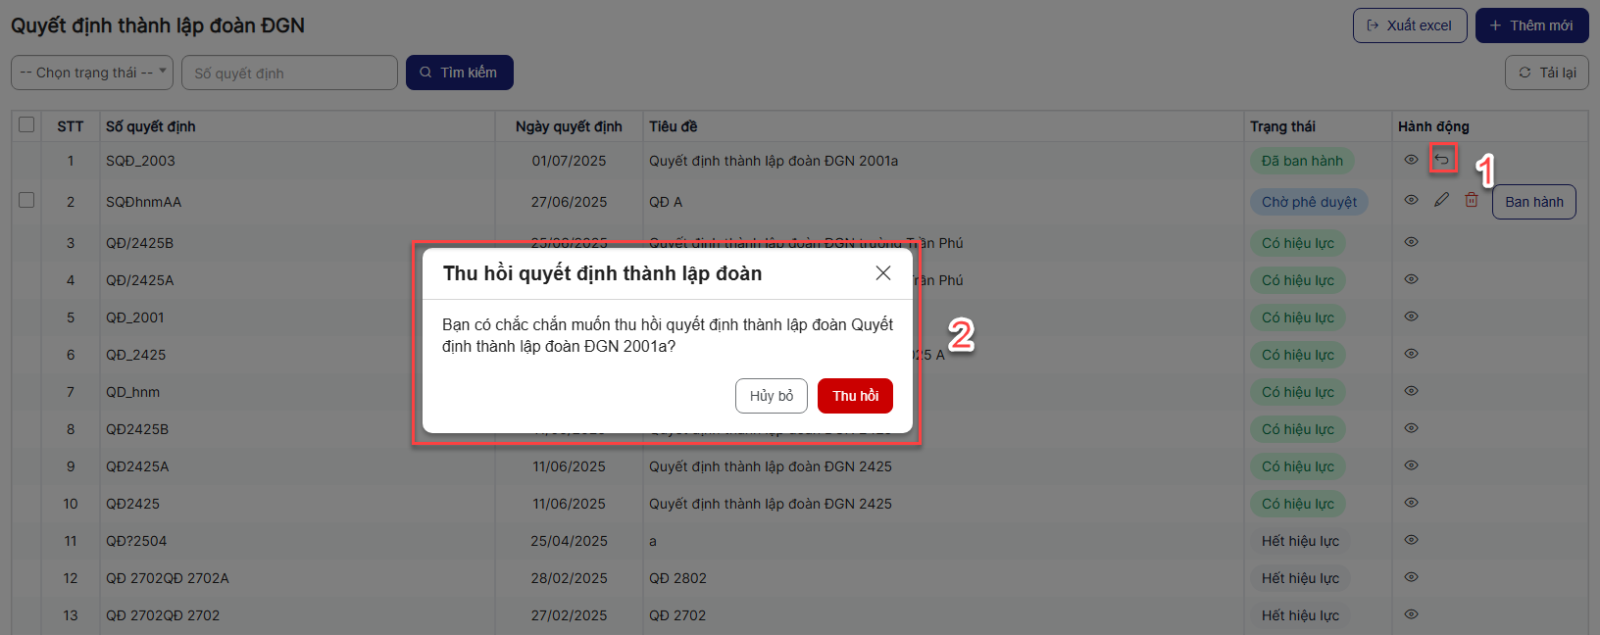View details of SQĐhnmAA row
The height and width of the screenshot is (635, 1600).
click(x=1411, y=200)
